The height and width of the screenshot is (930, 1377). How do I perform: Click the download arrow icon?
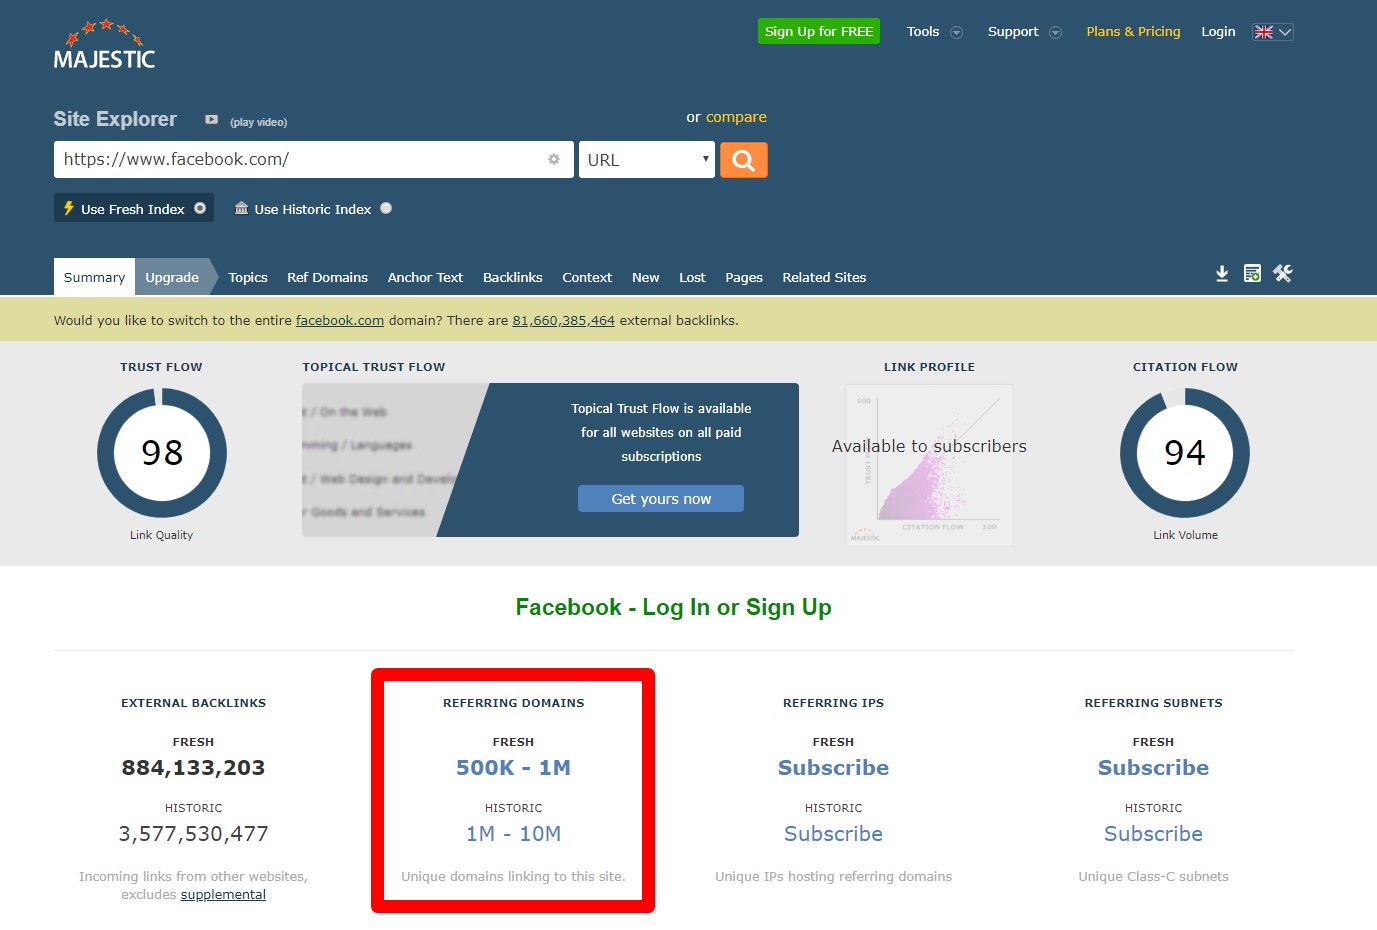tap(1222, 273)
